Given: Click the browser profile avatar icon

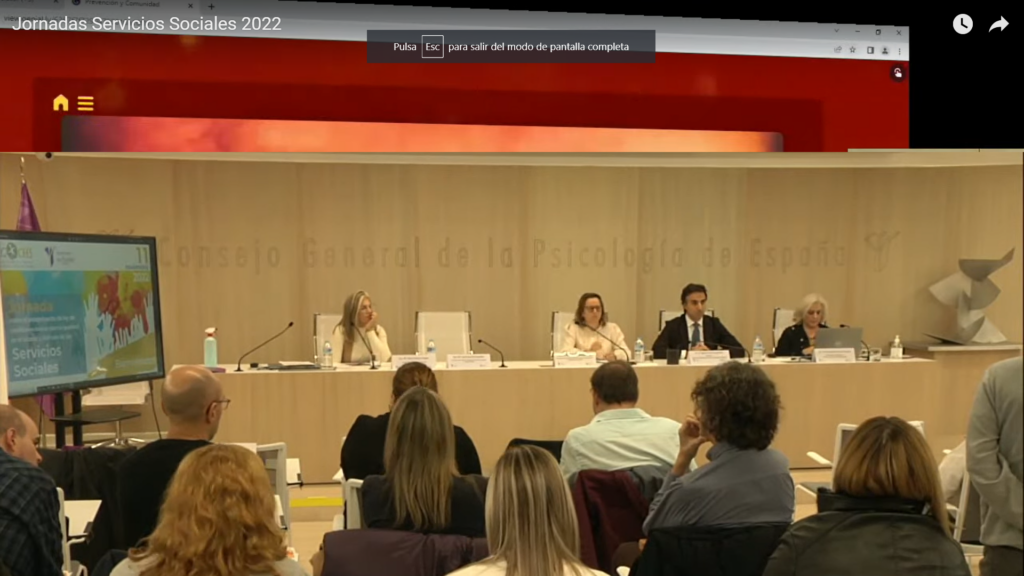Looking at the screenshot, I should (884, 49).
